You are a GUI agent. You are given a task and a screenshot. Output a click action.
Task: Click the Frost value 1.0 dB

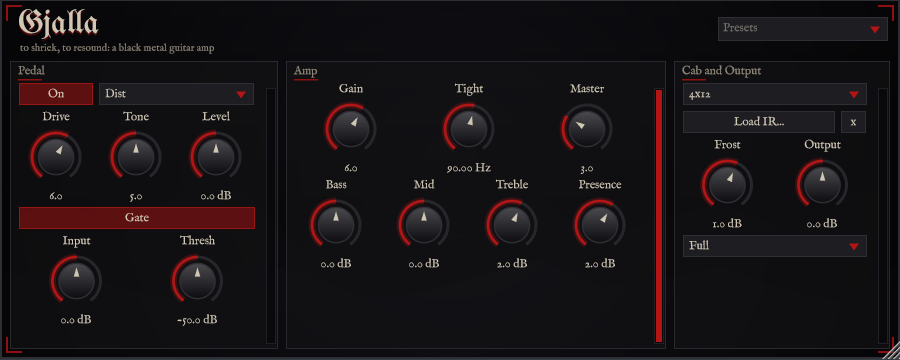727,224
